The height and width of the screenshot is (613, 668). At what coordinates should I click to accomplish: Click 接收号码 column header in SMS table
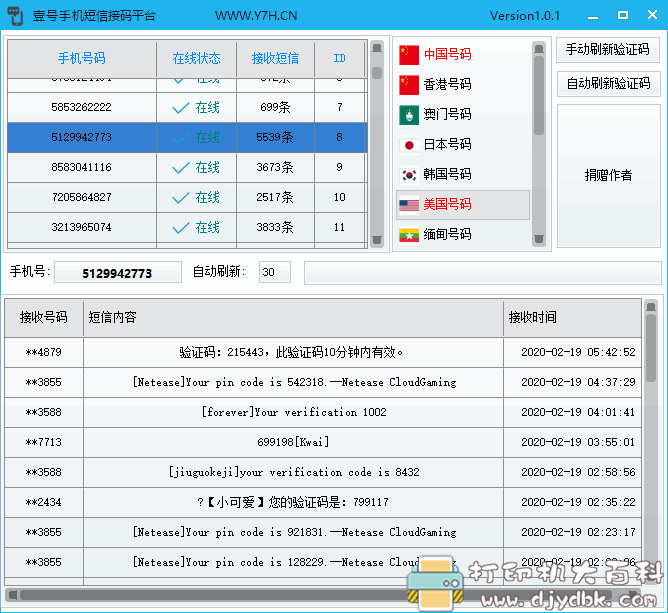(44, 317)
